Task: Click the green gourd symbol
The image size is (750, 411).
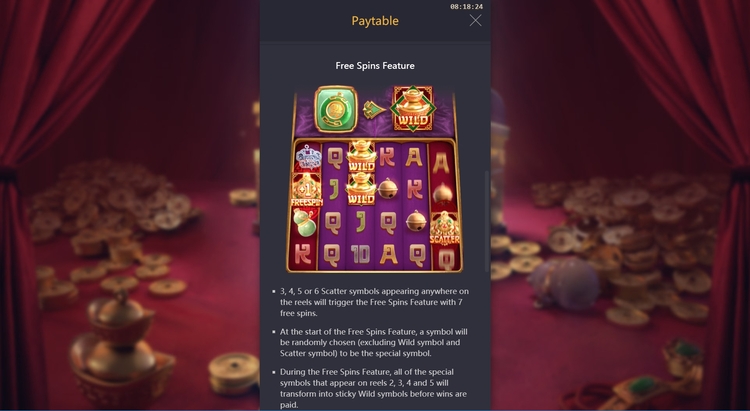Action: [x=305, y=223]
